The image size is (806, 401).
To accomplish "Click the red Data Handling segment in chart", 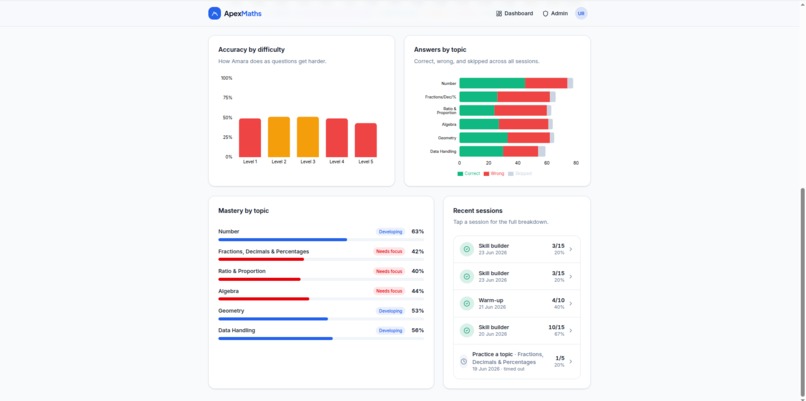I will click(521, 151).
